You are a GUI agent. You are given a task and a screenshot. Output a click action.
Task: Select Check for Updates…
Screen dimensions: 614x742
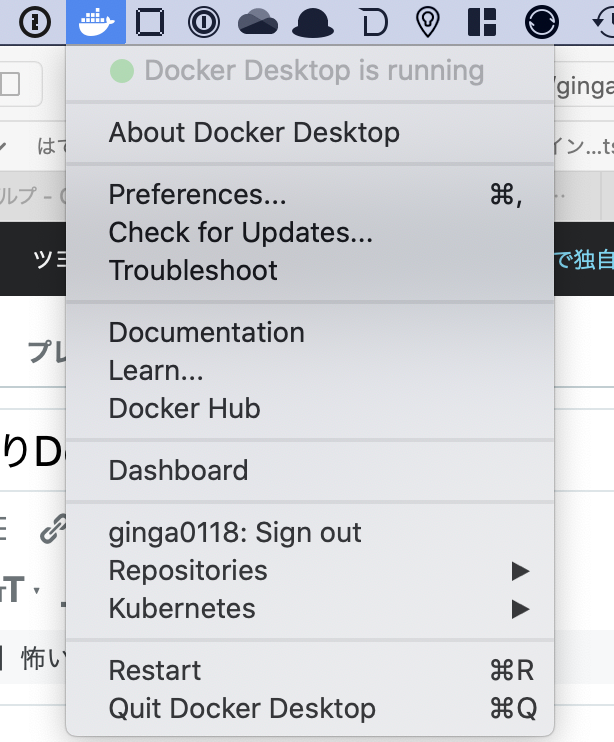pos(310,232)
